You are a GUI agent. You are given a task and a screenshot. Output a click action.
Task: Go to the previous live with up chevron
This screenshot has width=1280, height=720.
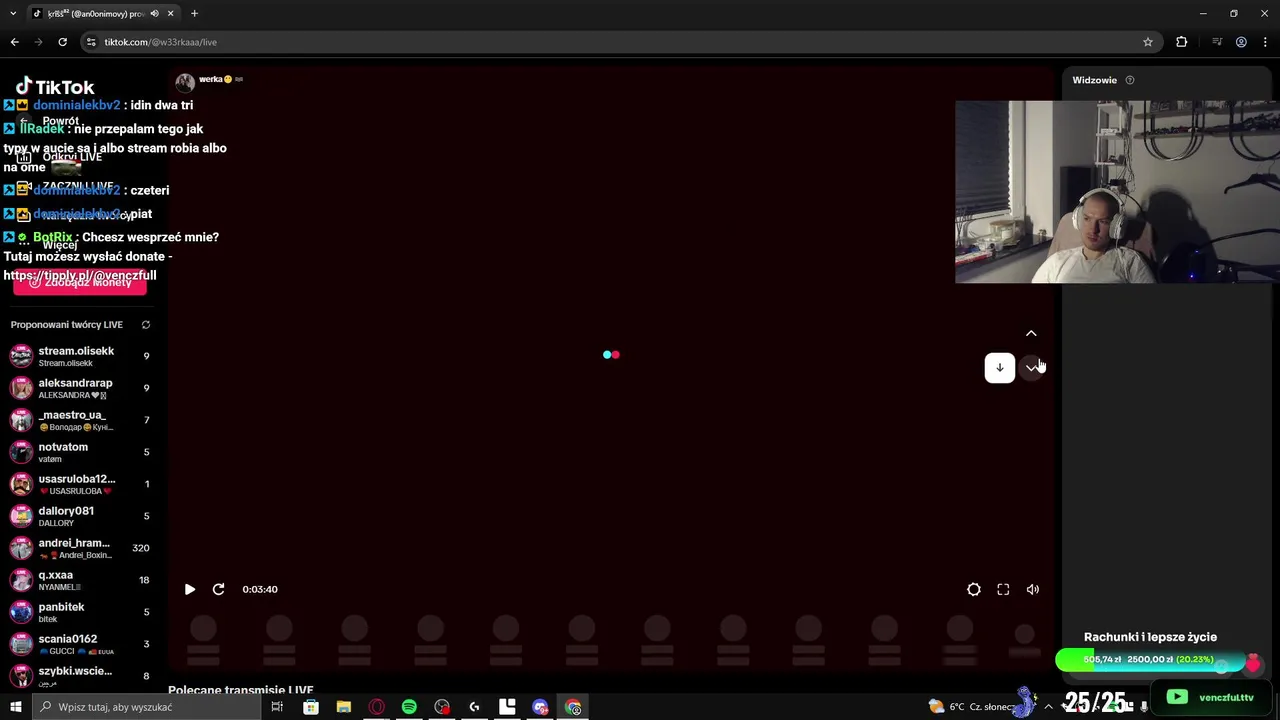(1031, 333)
